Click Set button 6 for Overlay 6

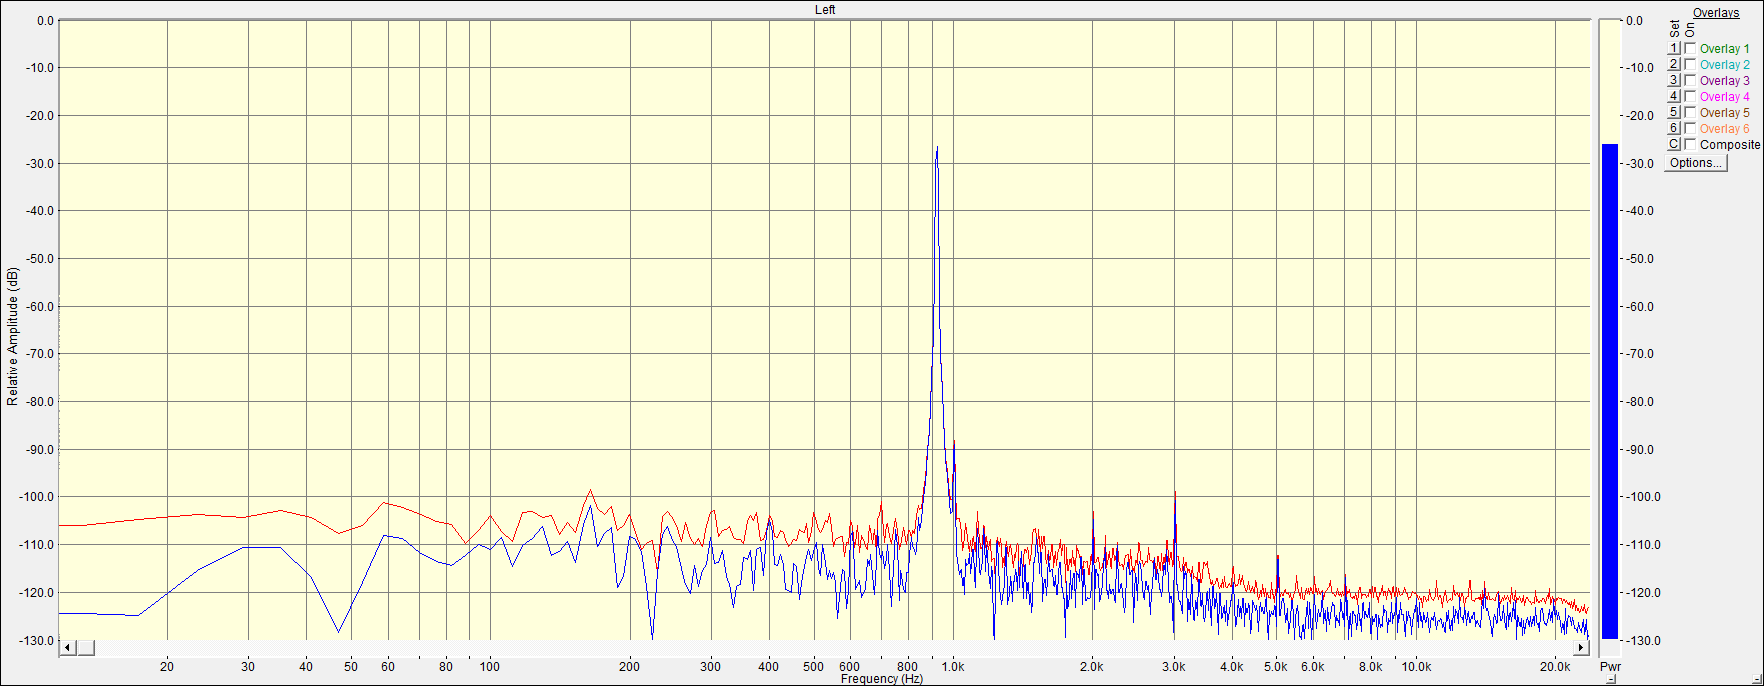1673,128
